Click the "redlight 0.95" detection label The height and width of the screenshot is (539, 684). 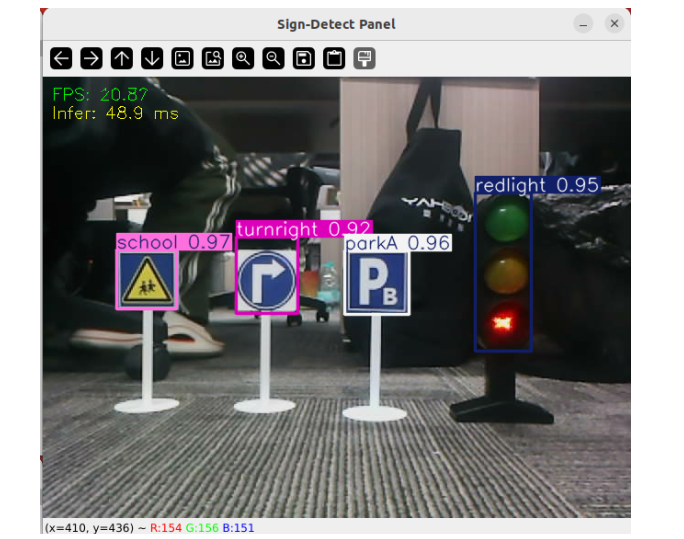click(x=537, y=185)
